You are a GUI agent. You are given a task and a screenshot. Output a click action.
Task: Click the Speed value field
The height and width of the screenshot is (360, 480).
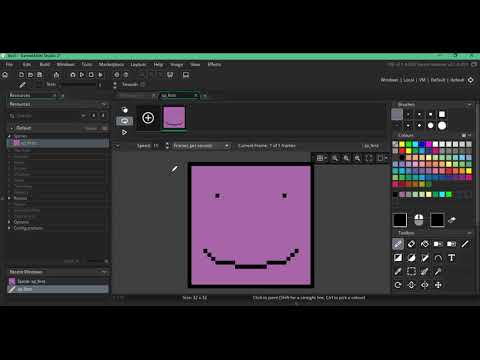coord(156,146)
